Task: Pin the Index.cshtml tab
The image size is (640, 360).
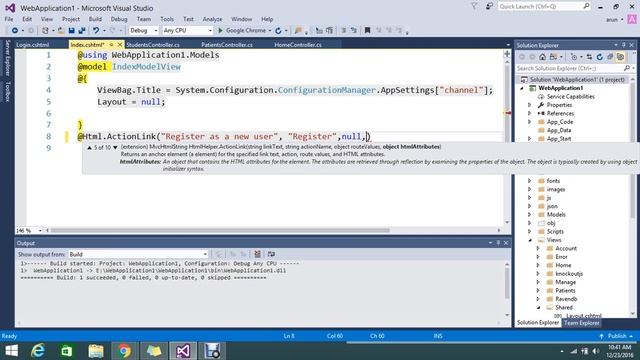Action: coord(111,45)
